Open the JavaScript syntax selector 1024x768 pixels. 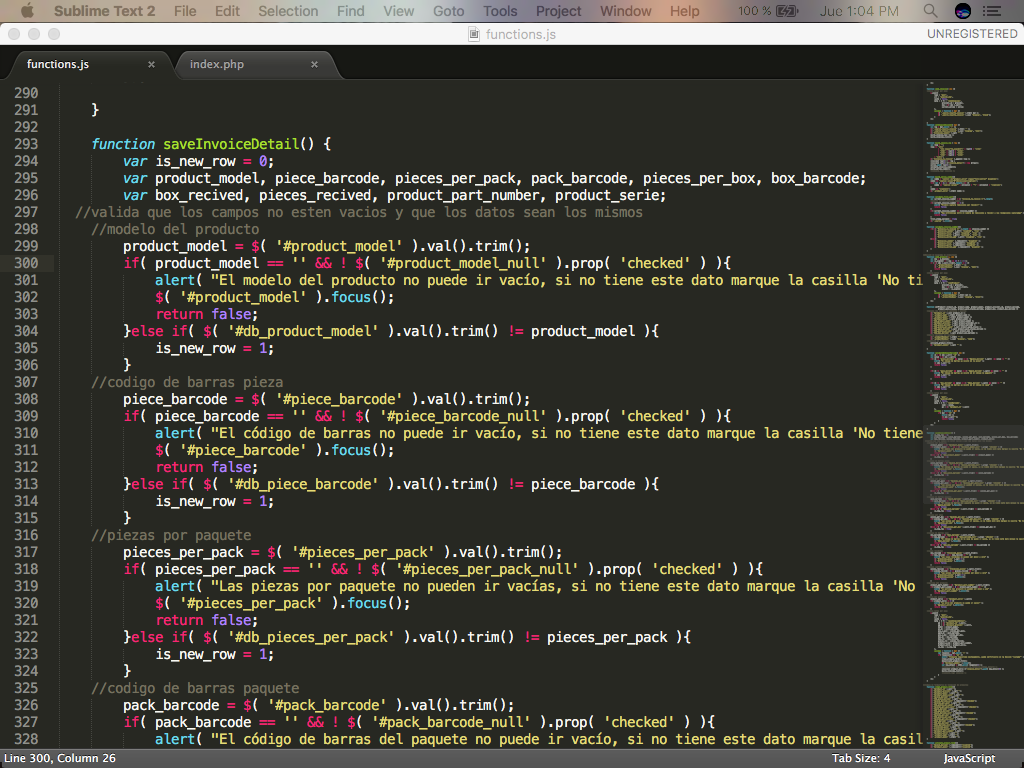click(969, 758)
